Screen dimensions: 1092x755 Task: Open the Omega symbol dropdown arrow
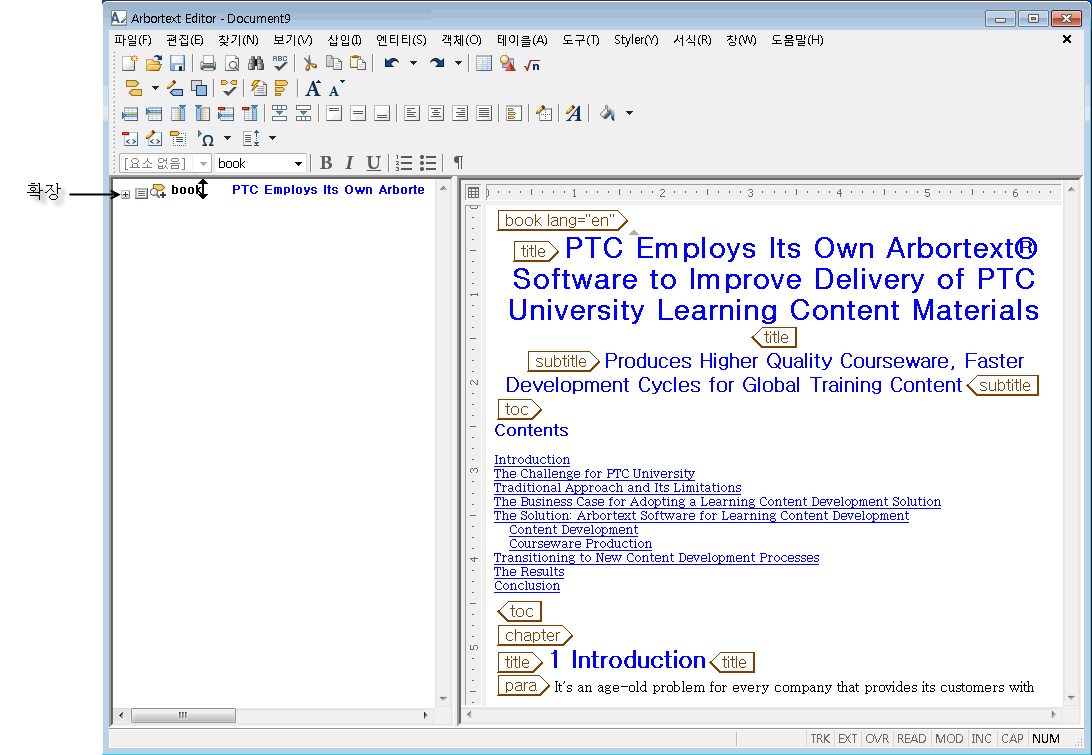point(227,139)
